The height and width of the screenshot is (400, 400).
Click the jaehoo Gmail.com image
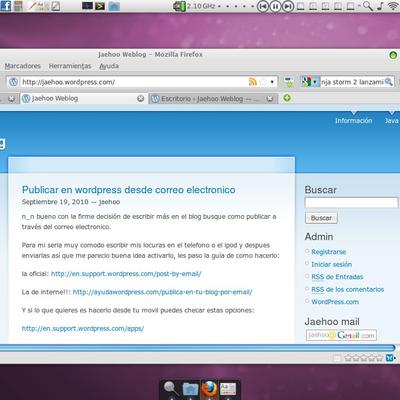point(341,335)
